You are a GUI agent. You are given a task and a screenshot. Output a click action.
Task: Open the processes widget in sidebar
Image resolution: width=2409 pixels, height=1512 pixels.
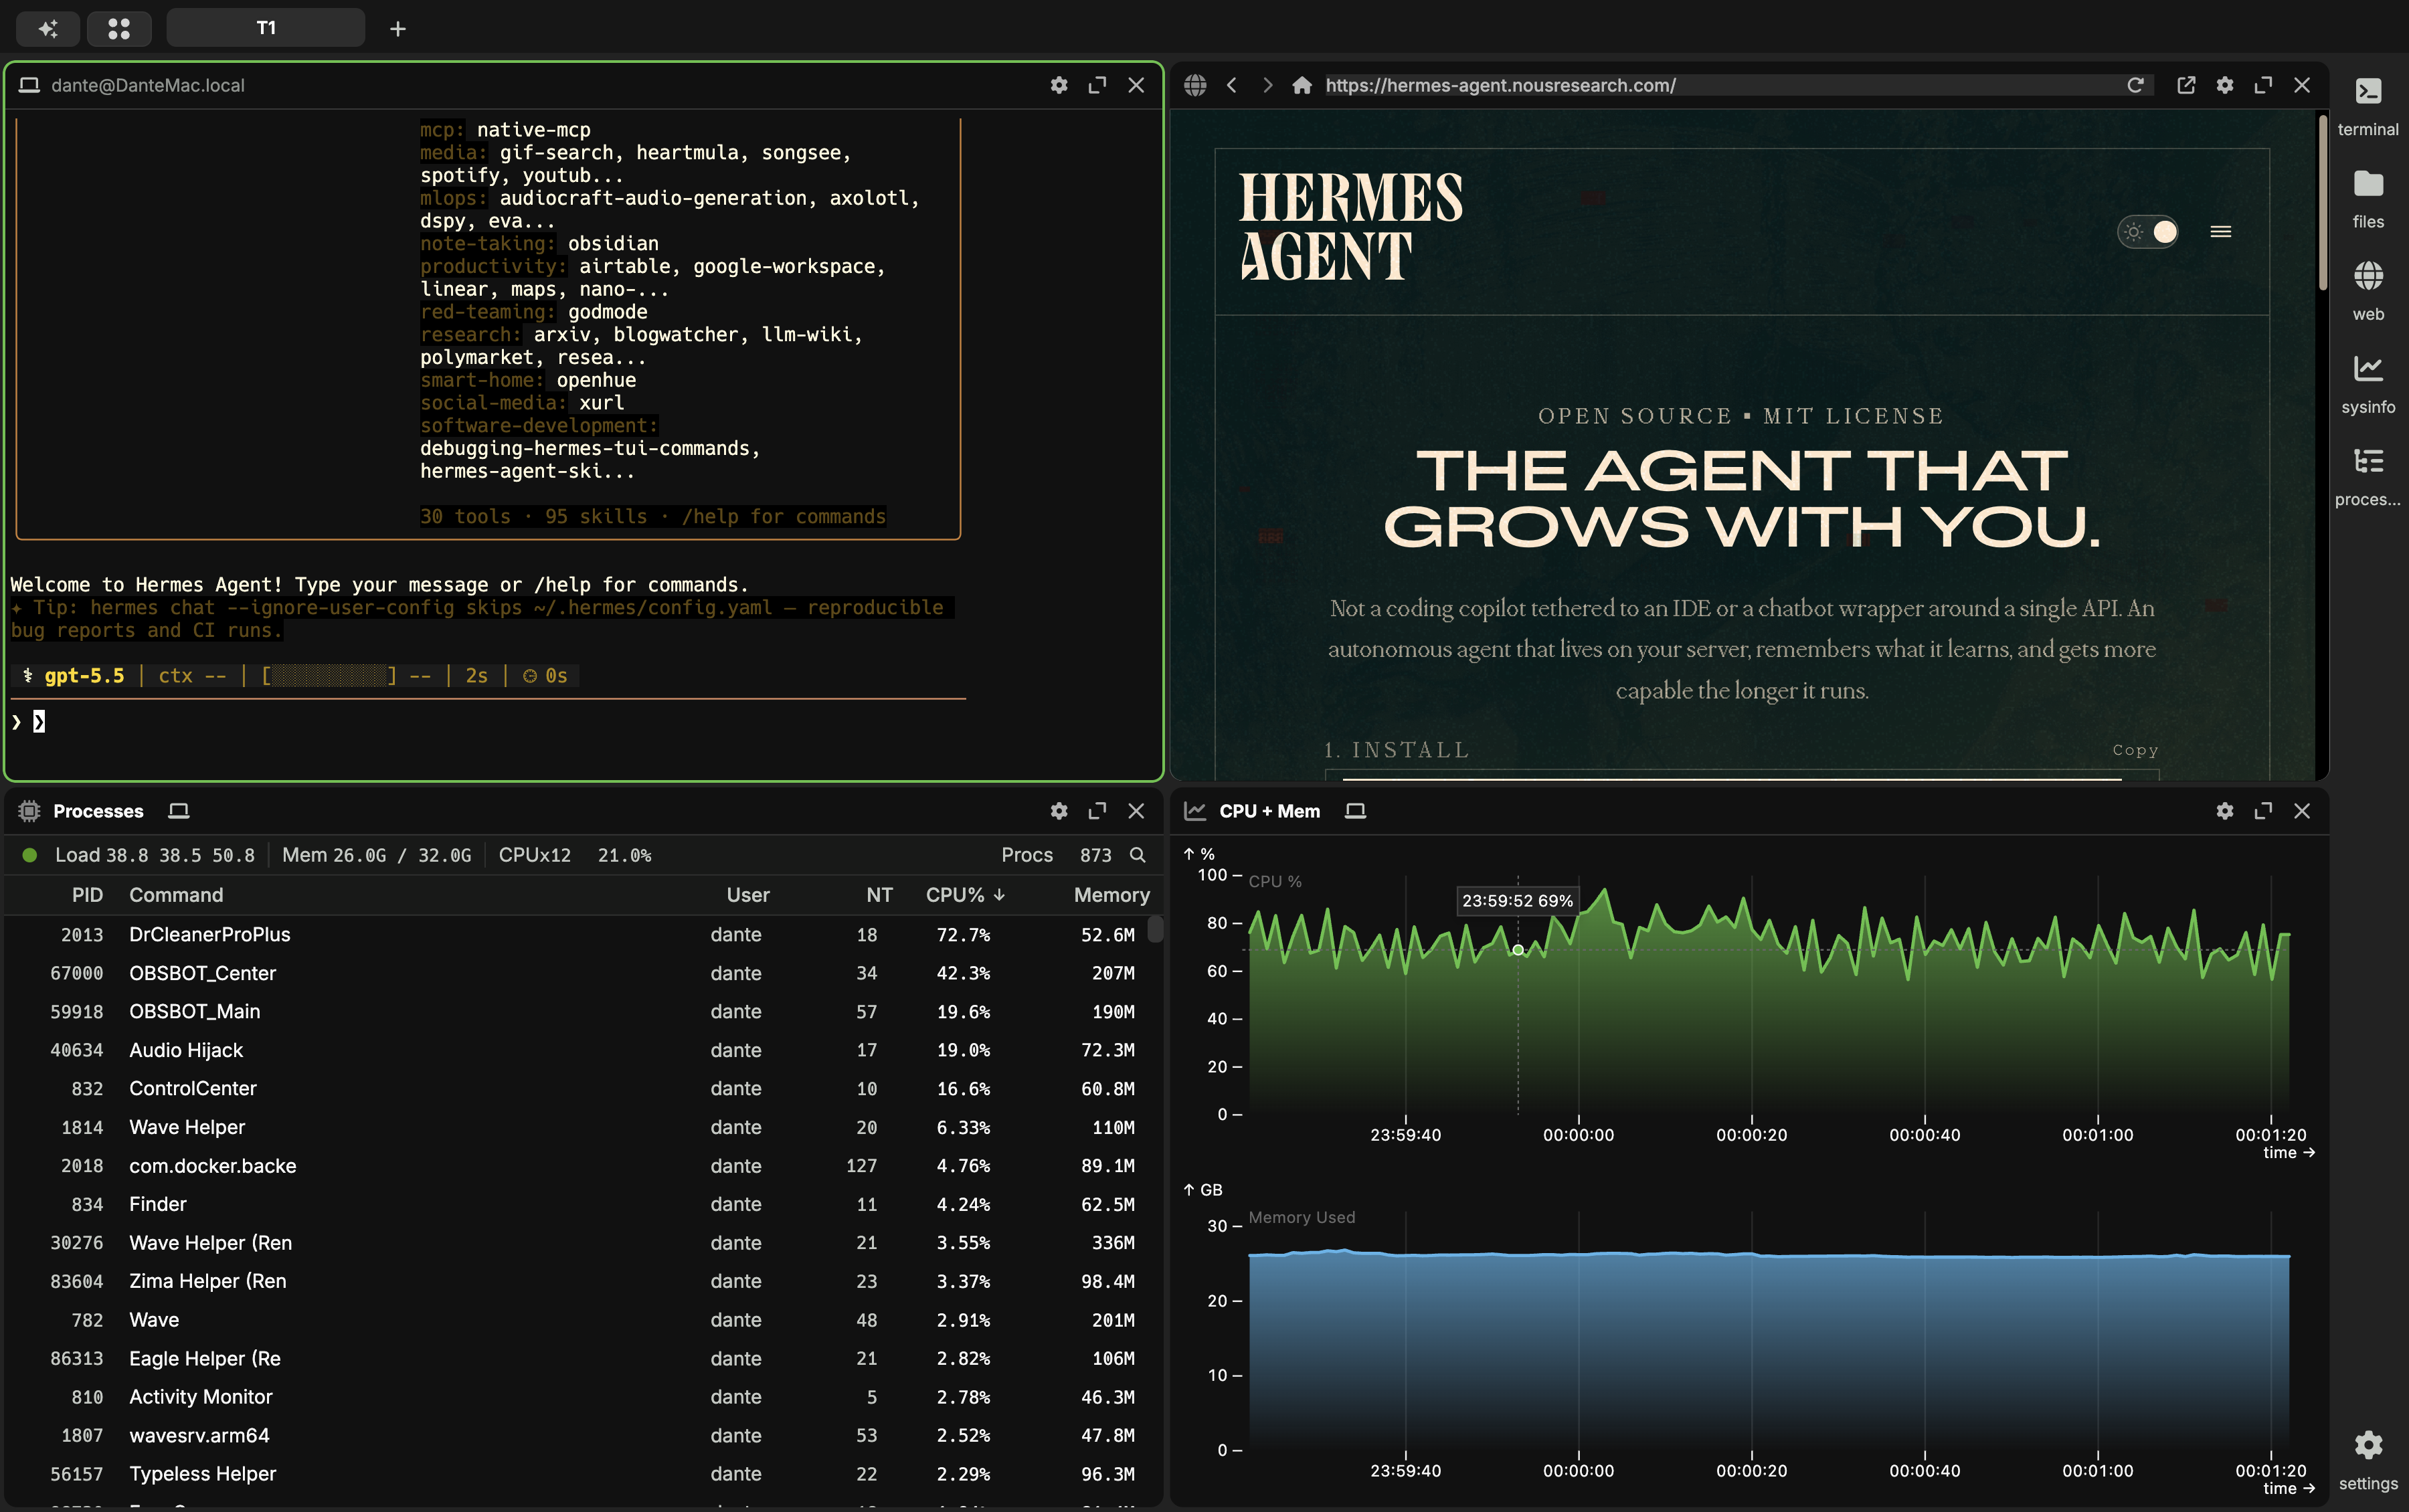(2368, 476)
